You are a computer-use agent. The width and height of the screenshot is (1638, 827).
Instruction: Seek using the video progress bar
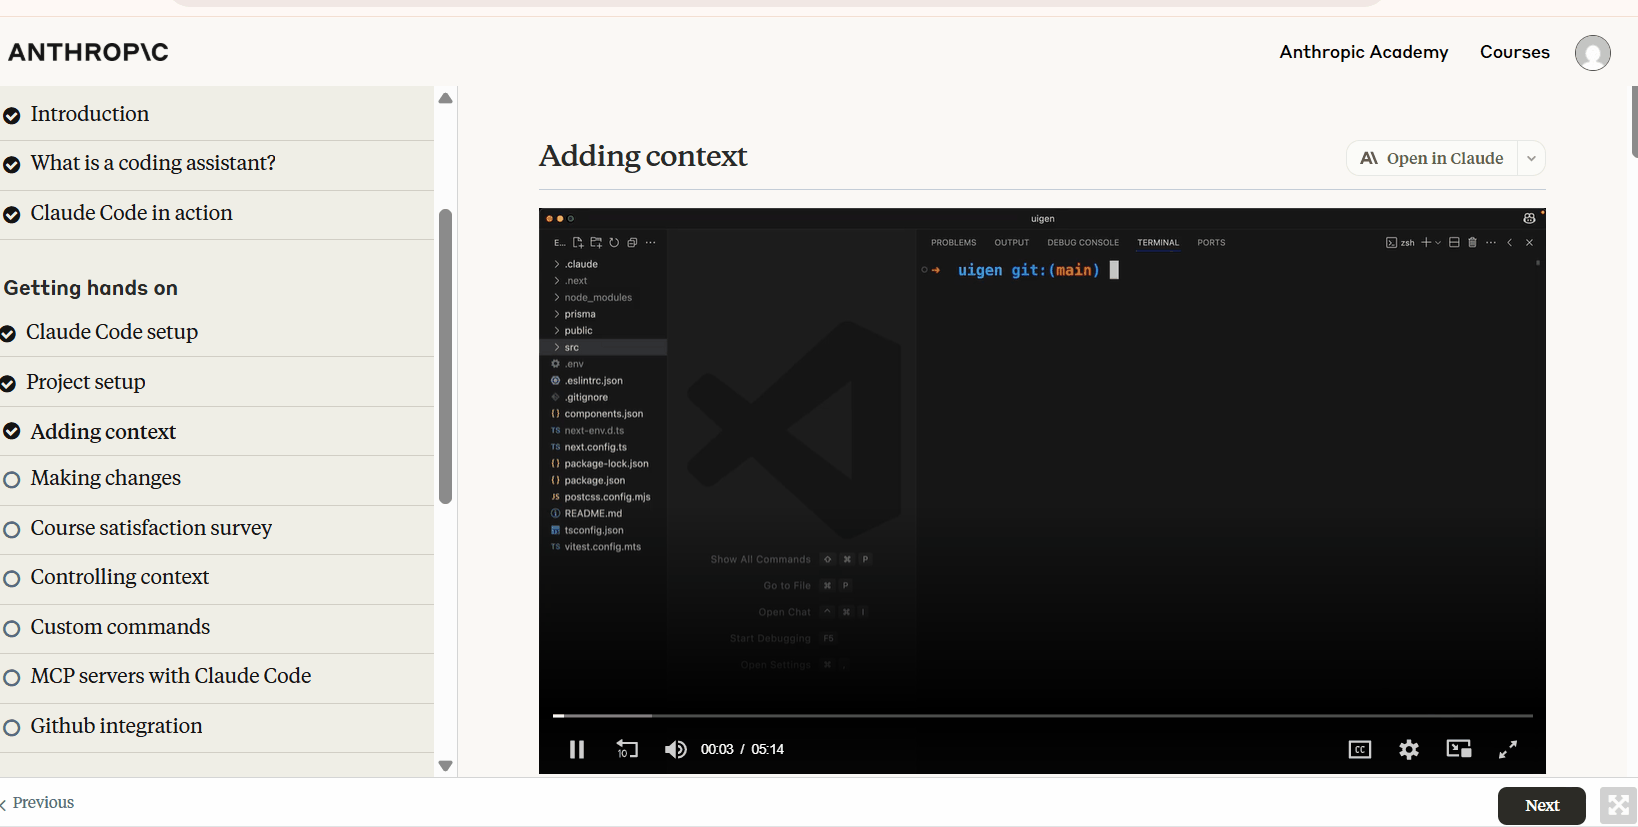[x=1043, y=716]
